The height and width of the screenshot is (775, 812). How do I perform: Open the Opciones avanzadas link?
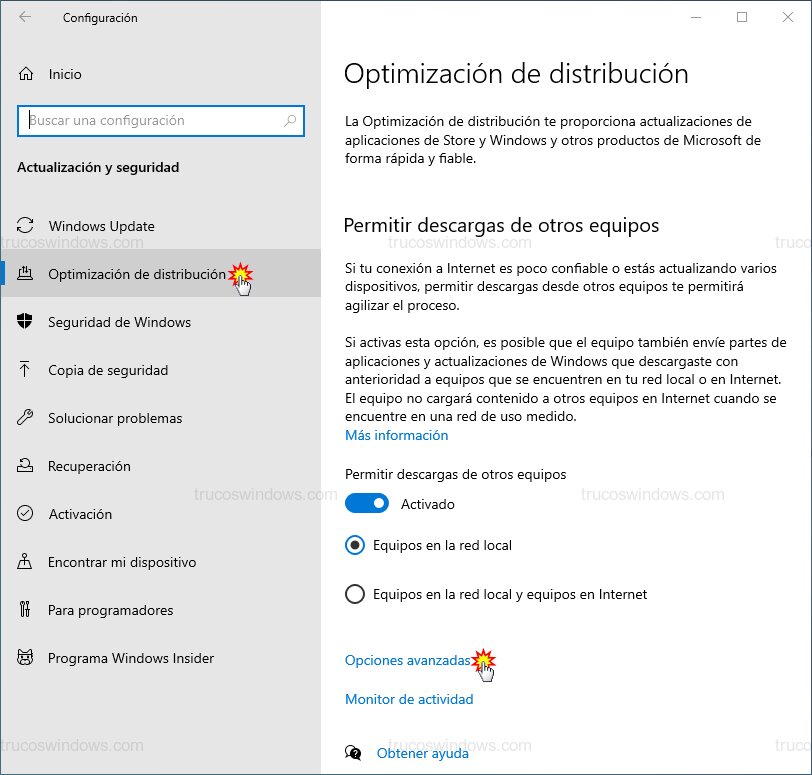pos(407,661)
